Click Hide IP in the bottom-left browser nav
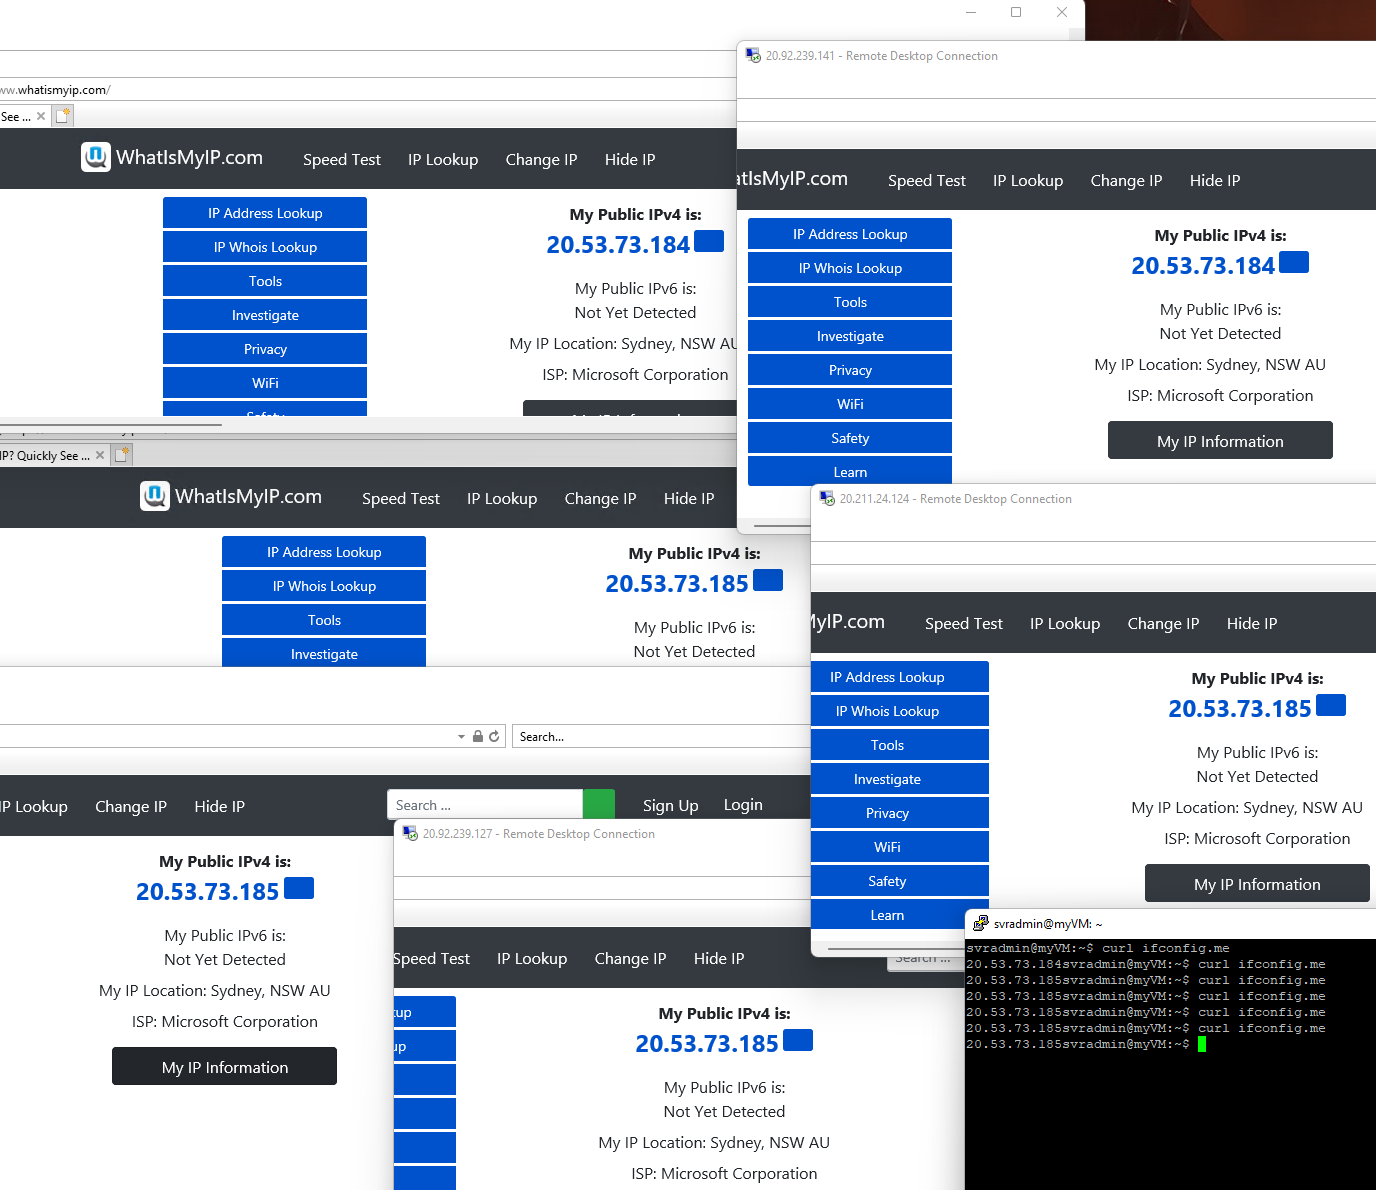The height and width of the screenshot is (1190, 1376). pos(219,807)
